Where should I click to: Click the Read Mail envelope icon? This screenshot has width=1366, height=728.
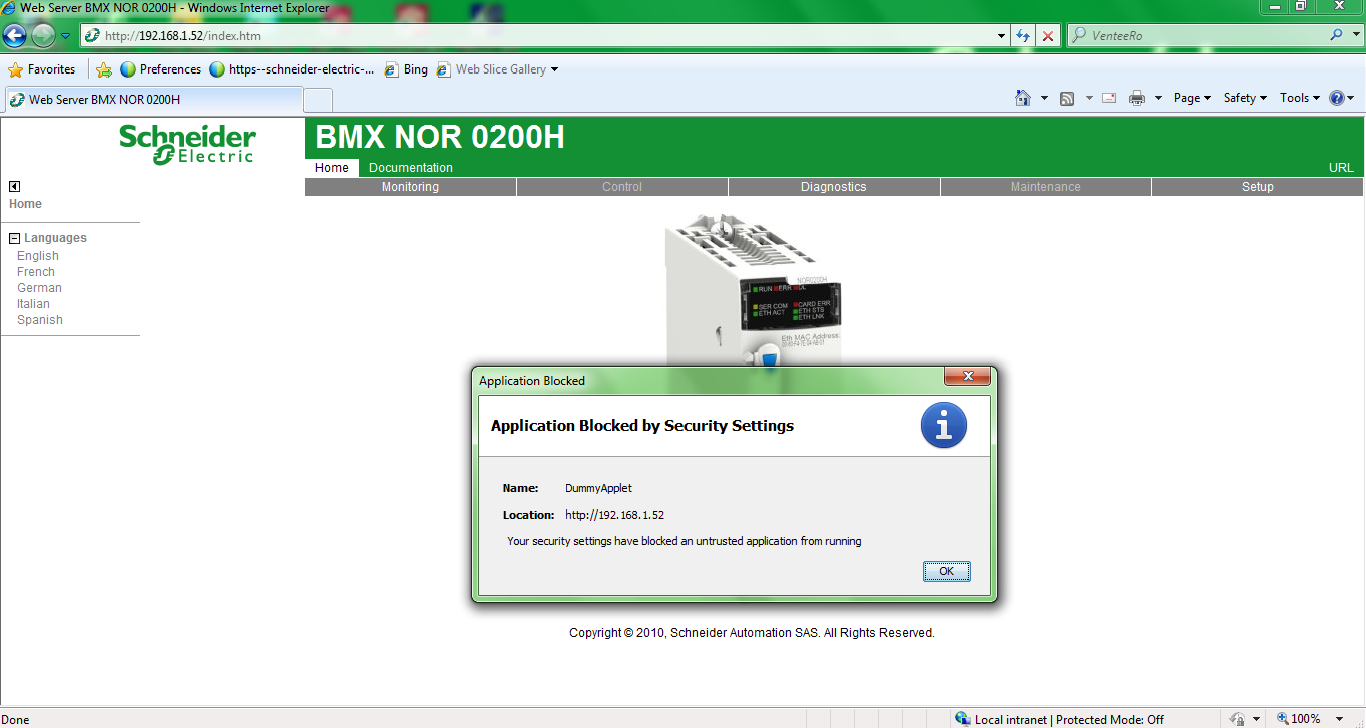[x=1109, y=98]
